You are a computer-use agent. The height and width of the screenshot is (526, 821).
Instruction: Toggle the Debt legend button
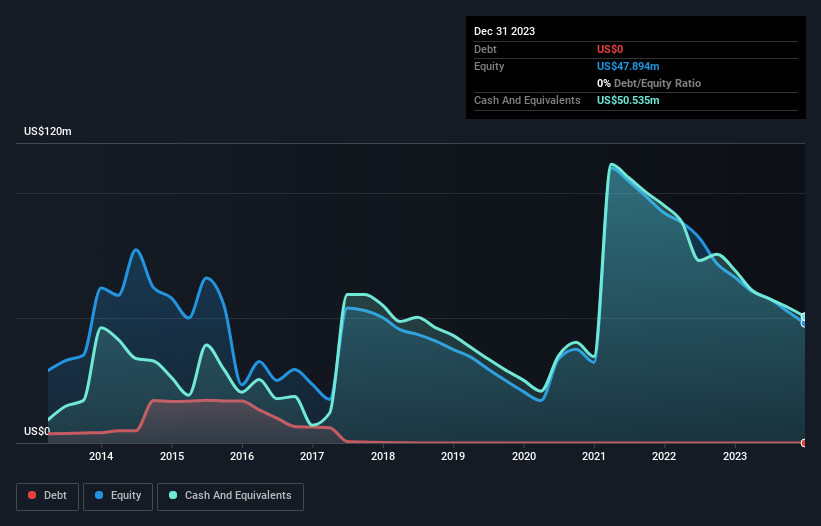[x=47, y=496]
